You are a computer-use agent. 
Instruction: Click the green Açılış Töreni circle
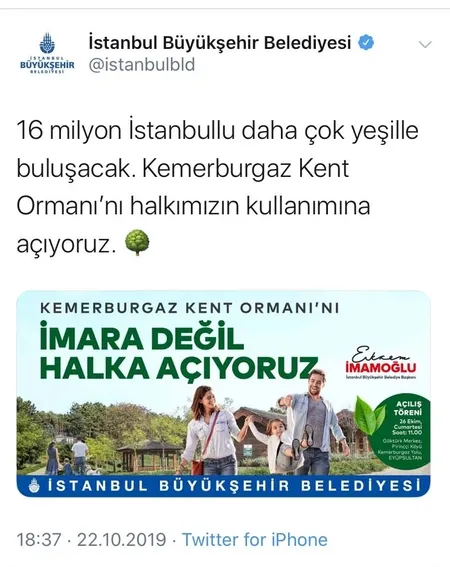[x=403, y=432]
